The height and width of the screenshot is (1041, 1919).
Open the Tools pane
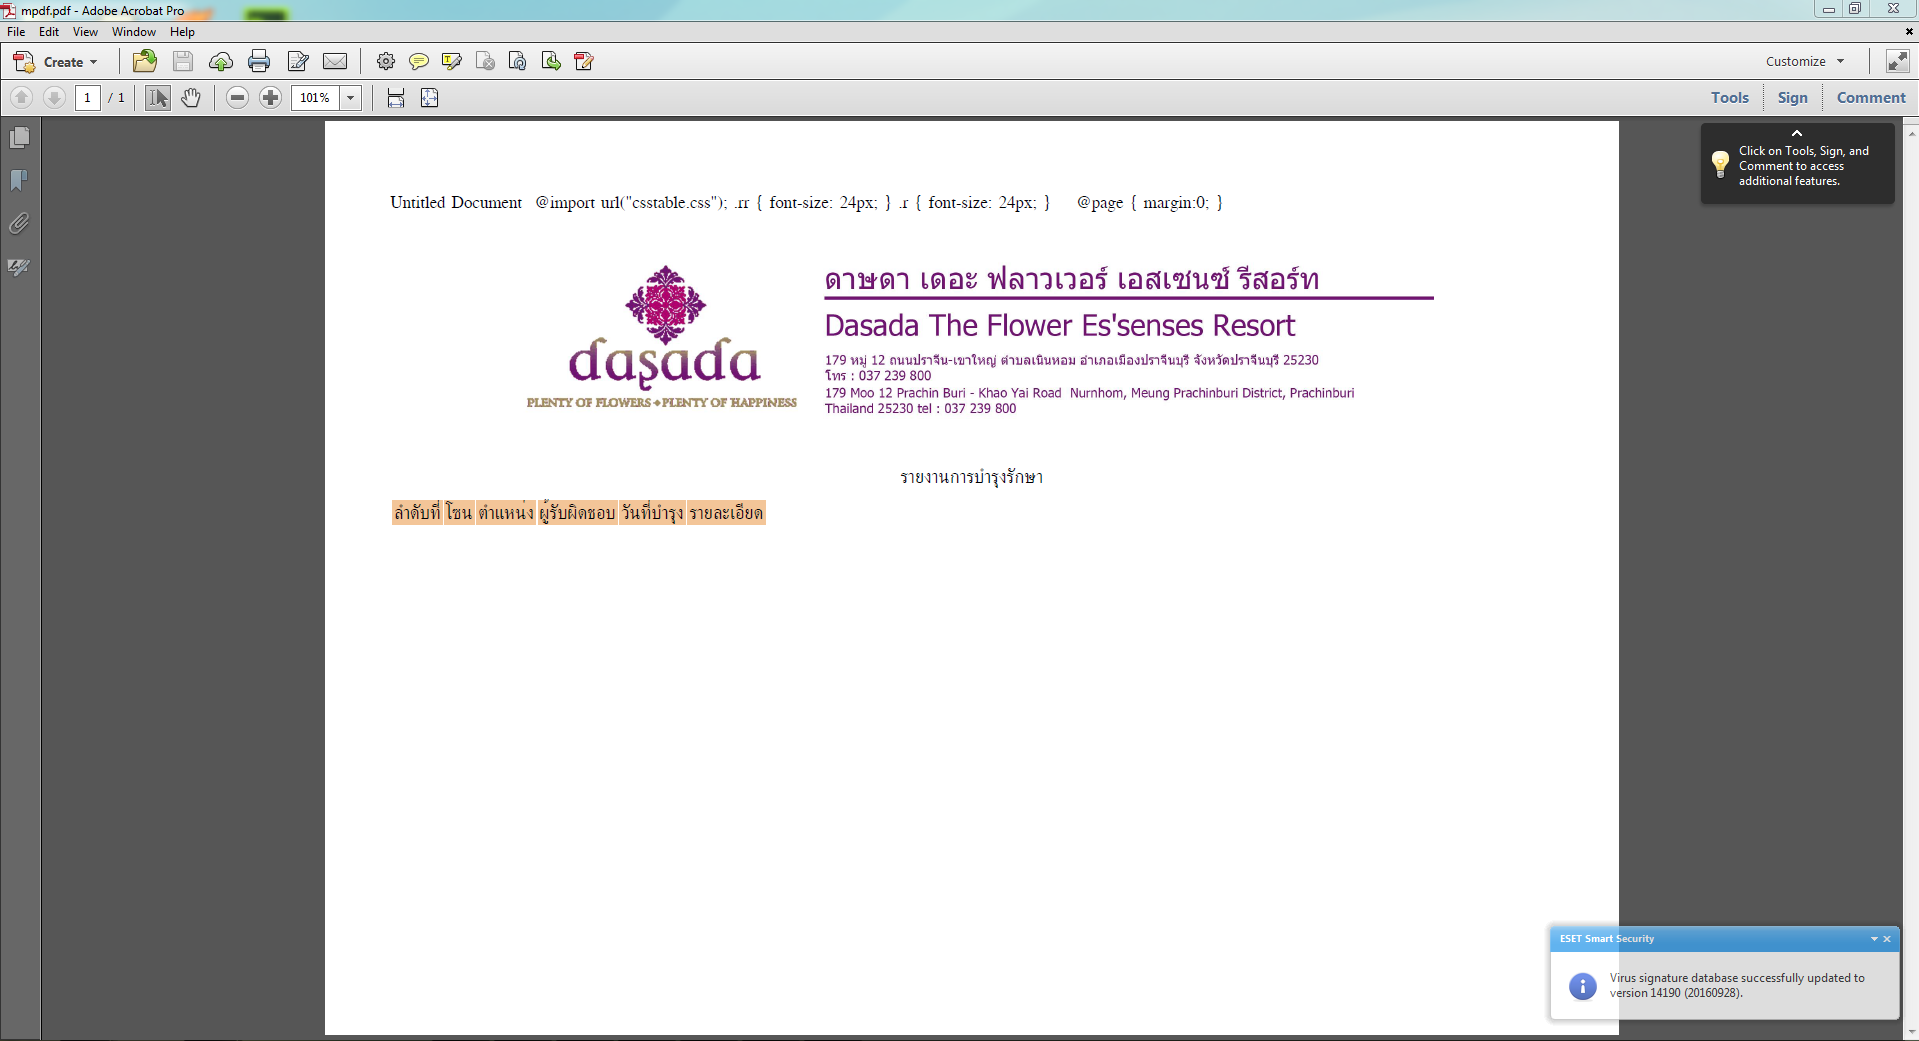tap(1730, 98)
